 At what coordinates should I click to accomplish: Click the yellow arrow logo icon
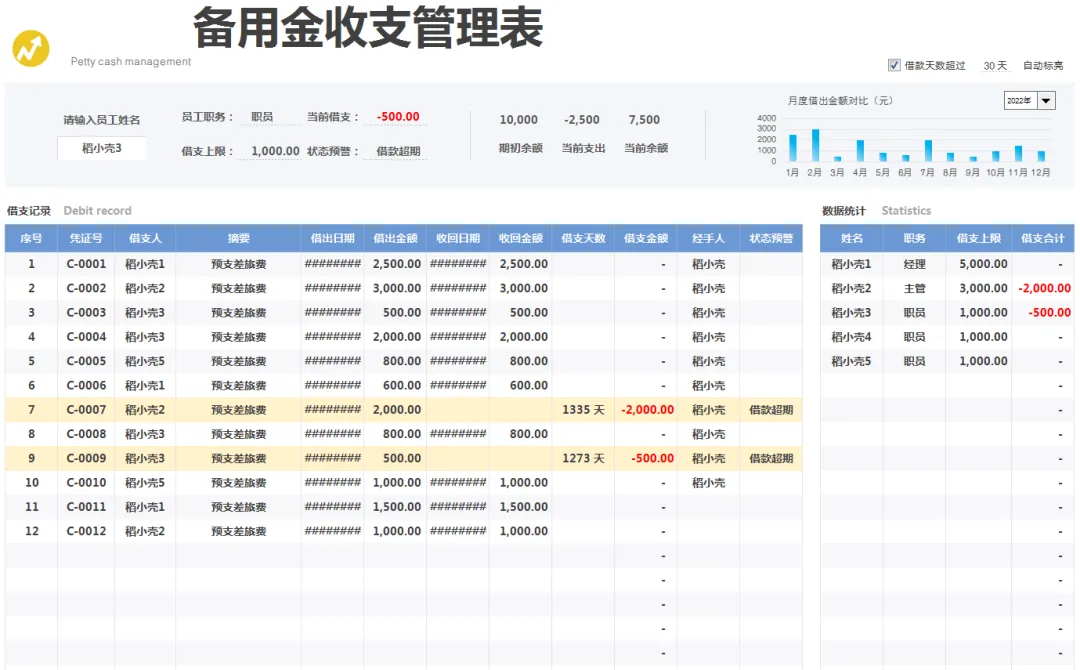pos(31,49)
